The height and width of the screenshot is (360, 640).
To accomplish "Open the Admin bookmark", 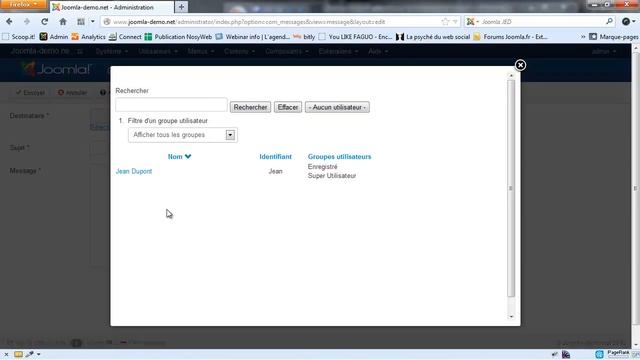I will (54, 37).
